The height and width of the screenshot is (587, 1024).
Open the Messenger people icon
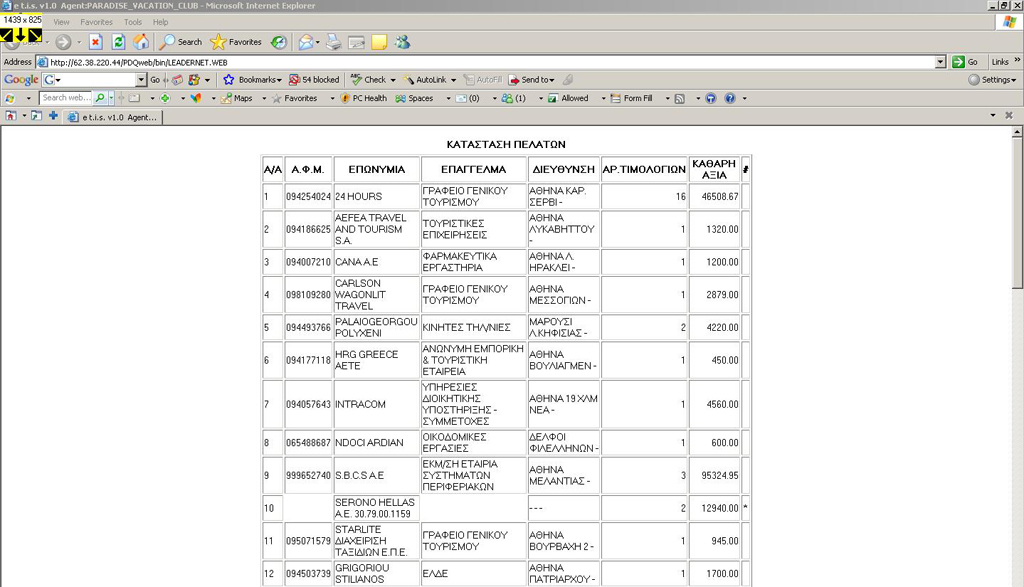(402, 42)
